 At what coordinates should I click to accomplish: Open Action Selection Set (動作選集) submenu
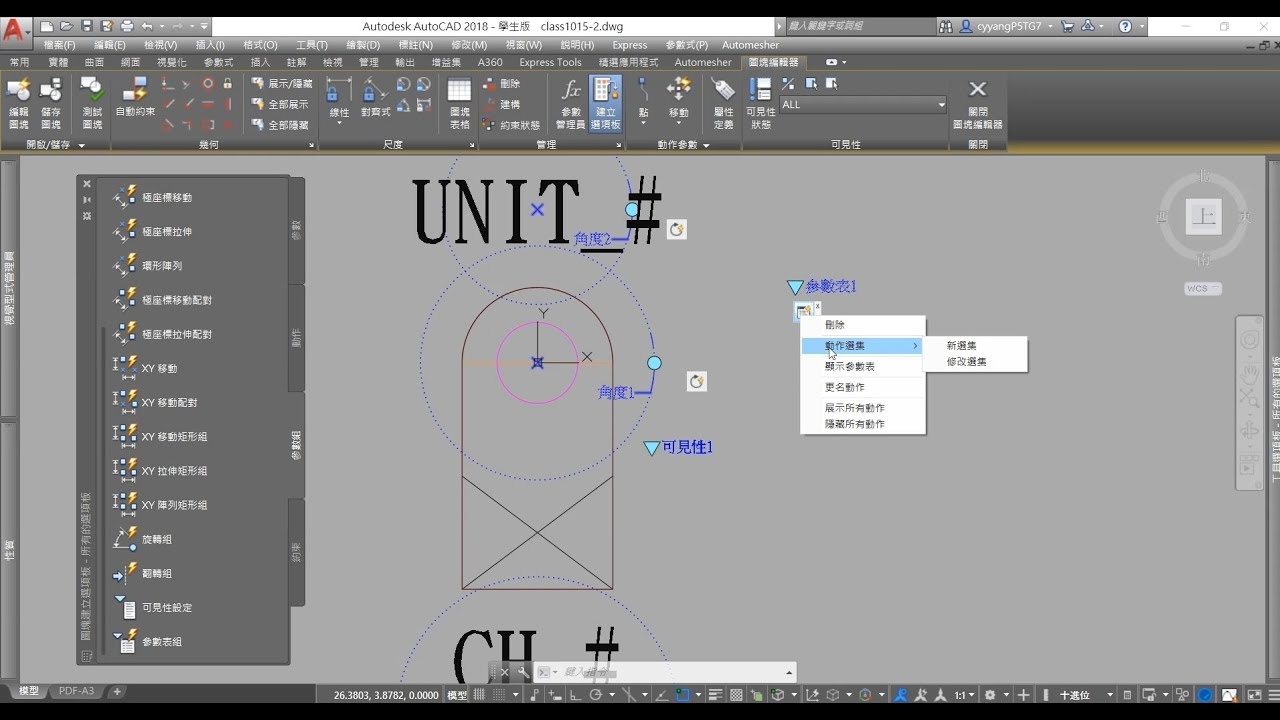pyautogui.click(x=863, y=346)
